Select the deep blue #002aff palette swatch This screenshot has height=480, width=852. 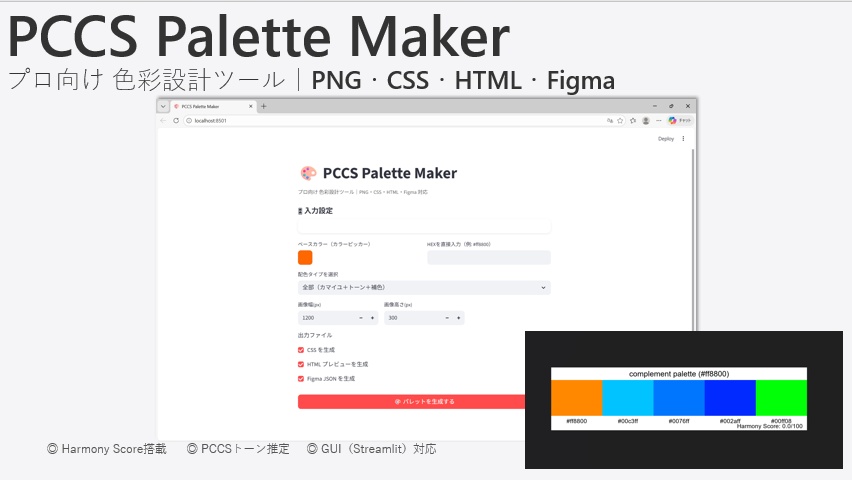point(730,398)
